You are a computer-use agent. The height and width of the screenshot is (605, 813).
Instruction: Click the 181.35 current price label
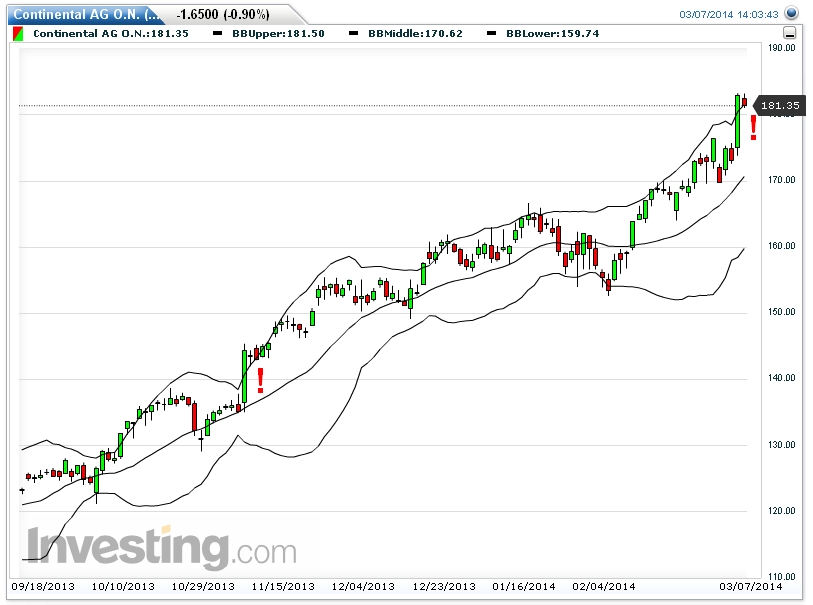click(x=780, y=106)
